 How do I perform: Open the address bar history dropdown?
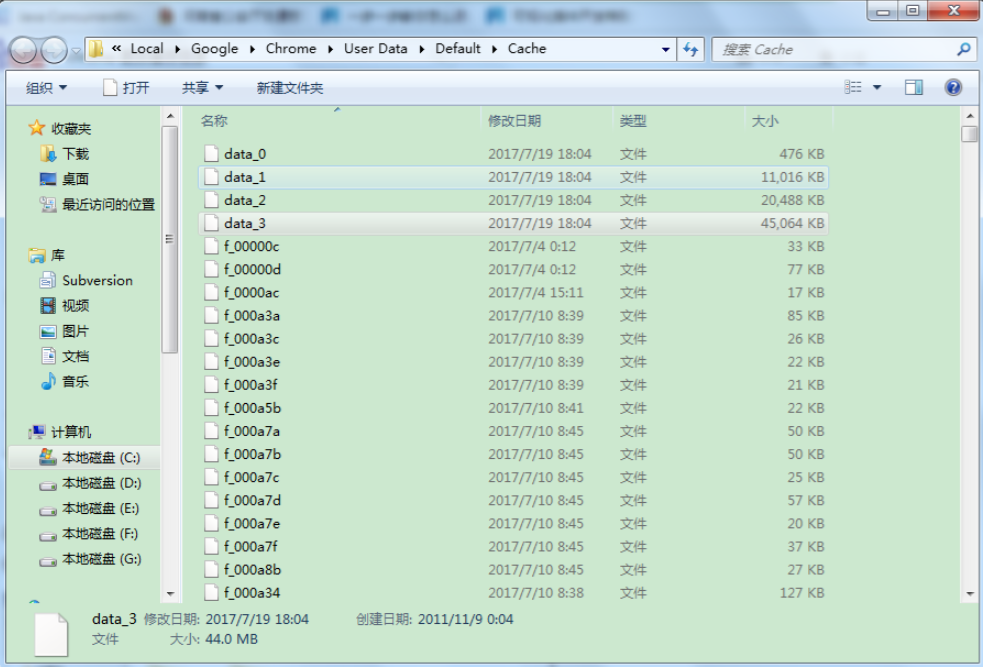(666, 49)
